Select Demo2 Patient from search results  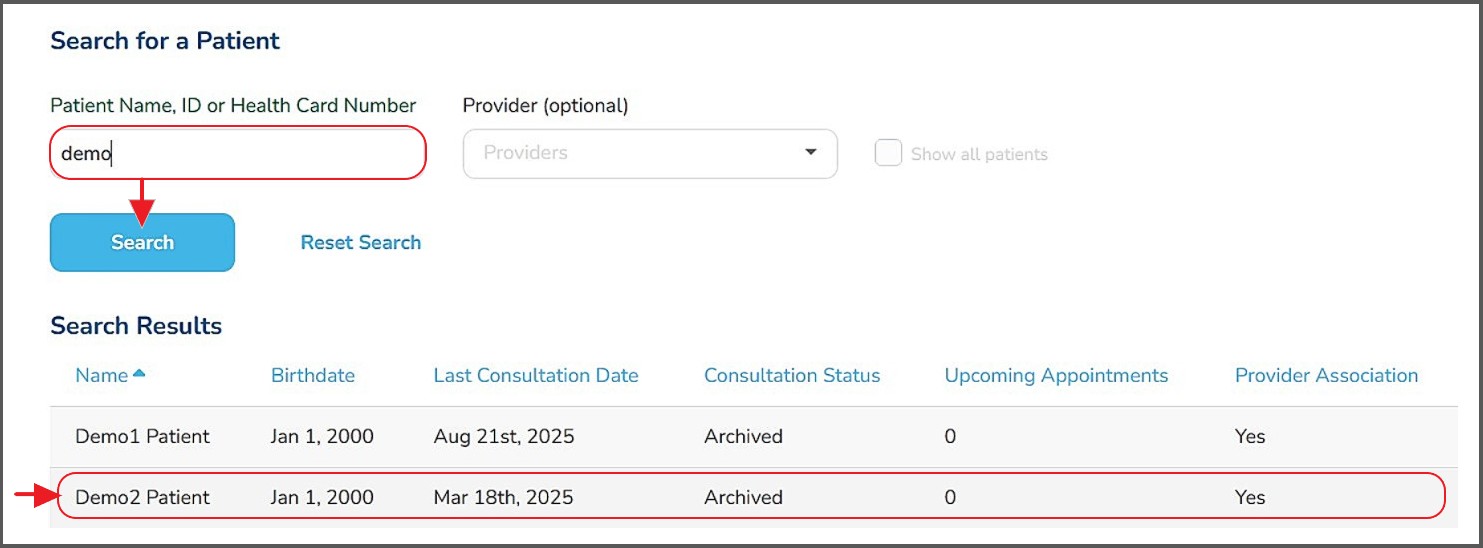click(x=142, y=497)
